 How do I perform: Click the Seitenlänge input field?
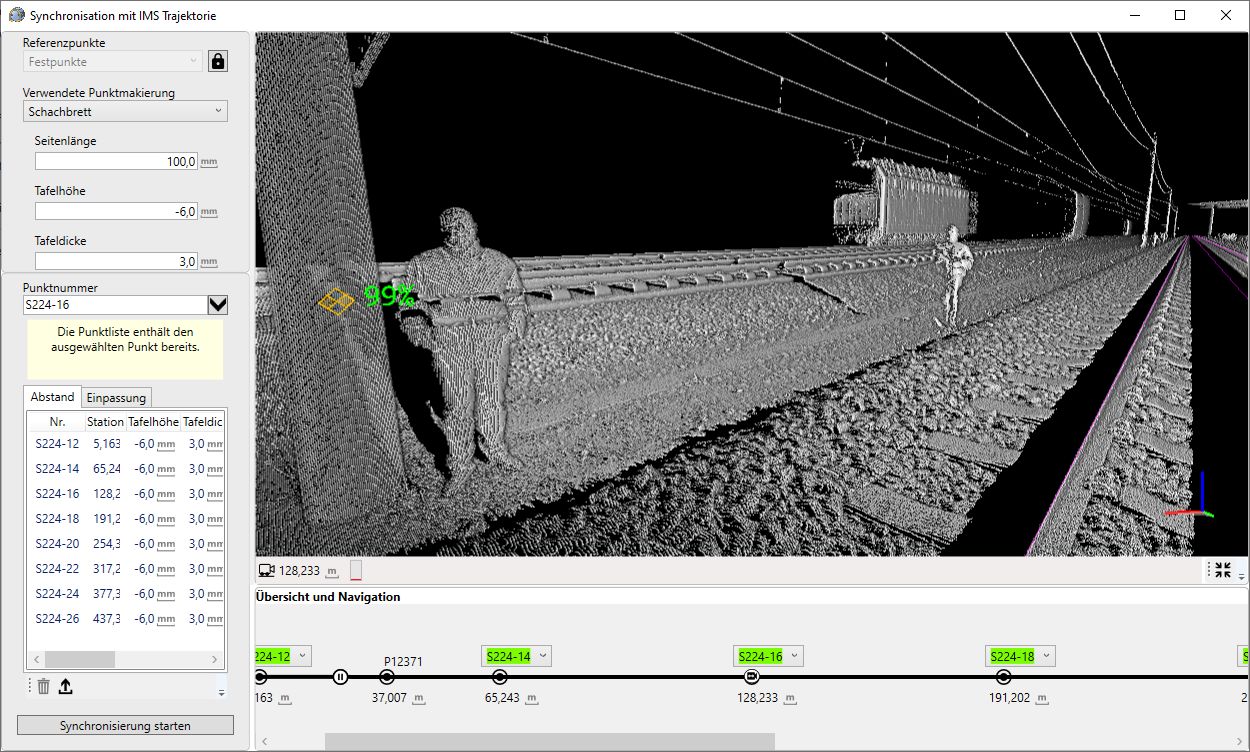tap(115, 161)
